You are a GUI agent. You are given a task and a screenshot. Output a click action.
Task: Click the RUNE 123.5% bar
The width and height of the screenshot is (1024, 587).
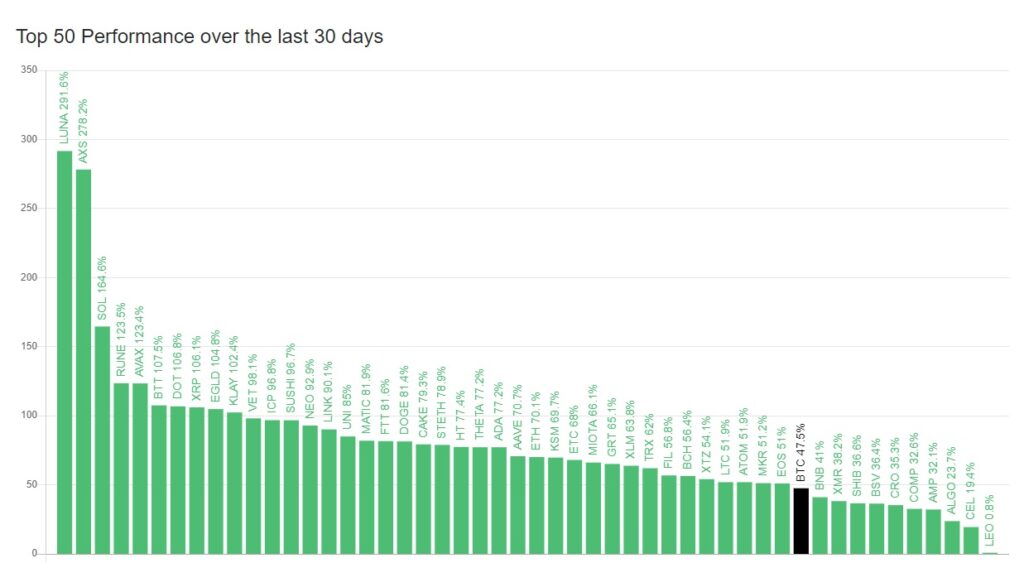(121, 468)
